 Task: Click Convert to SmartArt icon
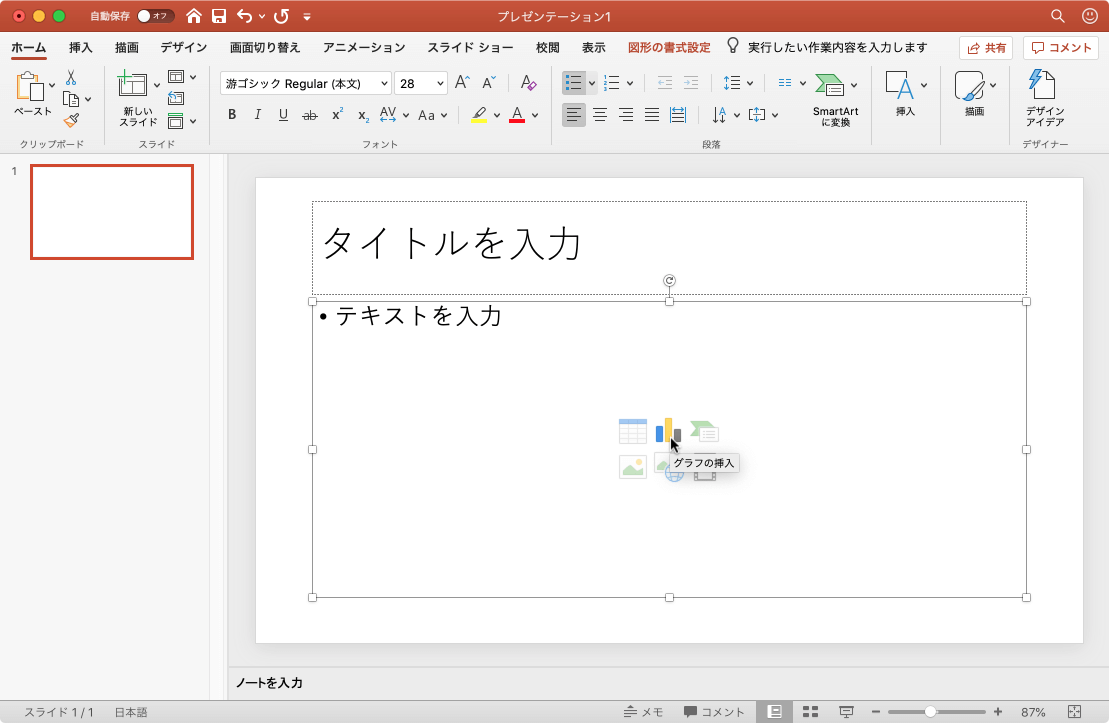click(x=829, y=86)
